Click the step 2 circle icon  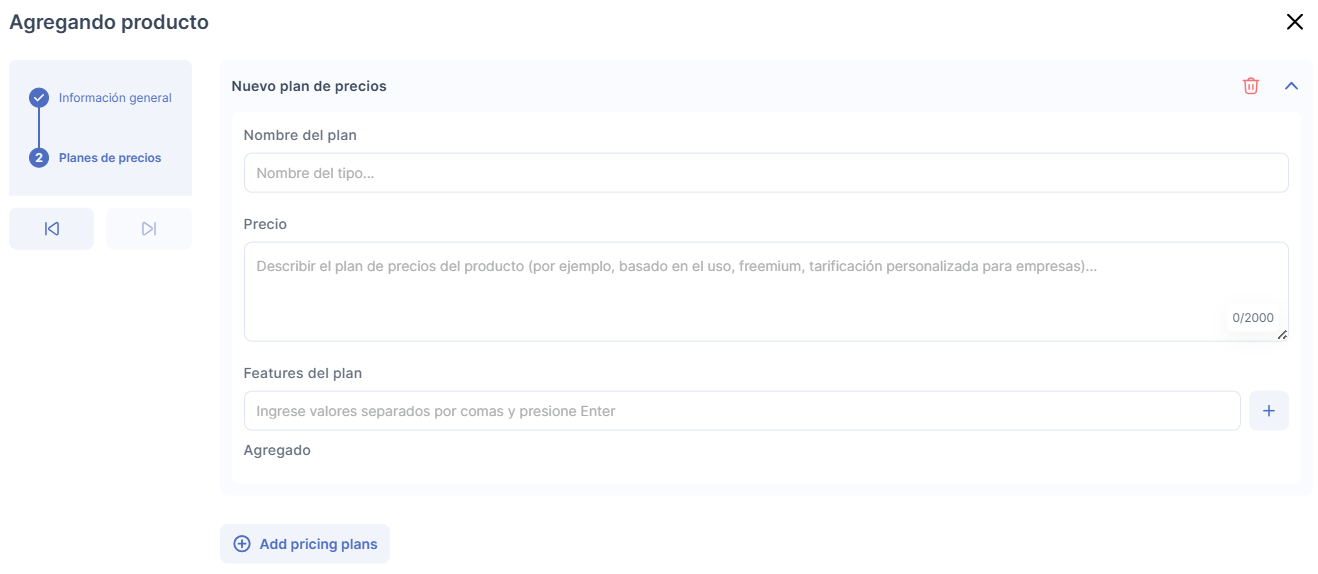39,158
